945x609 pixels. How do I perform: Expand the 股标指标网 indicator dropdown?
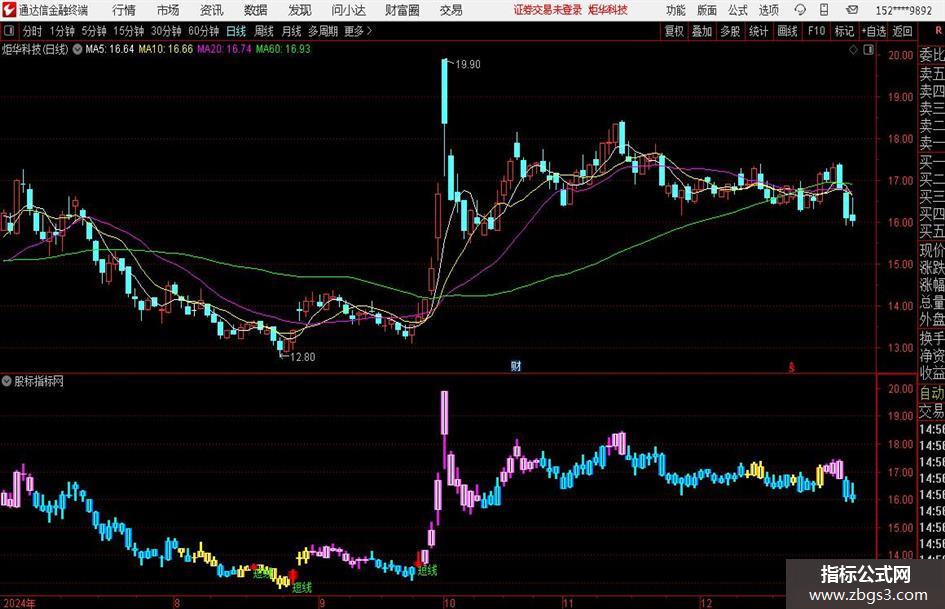pos(7,380)
